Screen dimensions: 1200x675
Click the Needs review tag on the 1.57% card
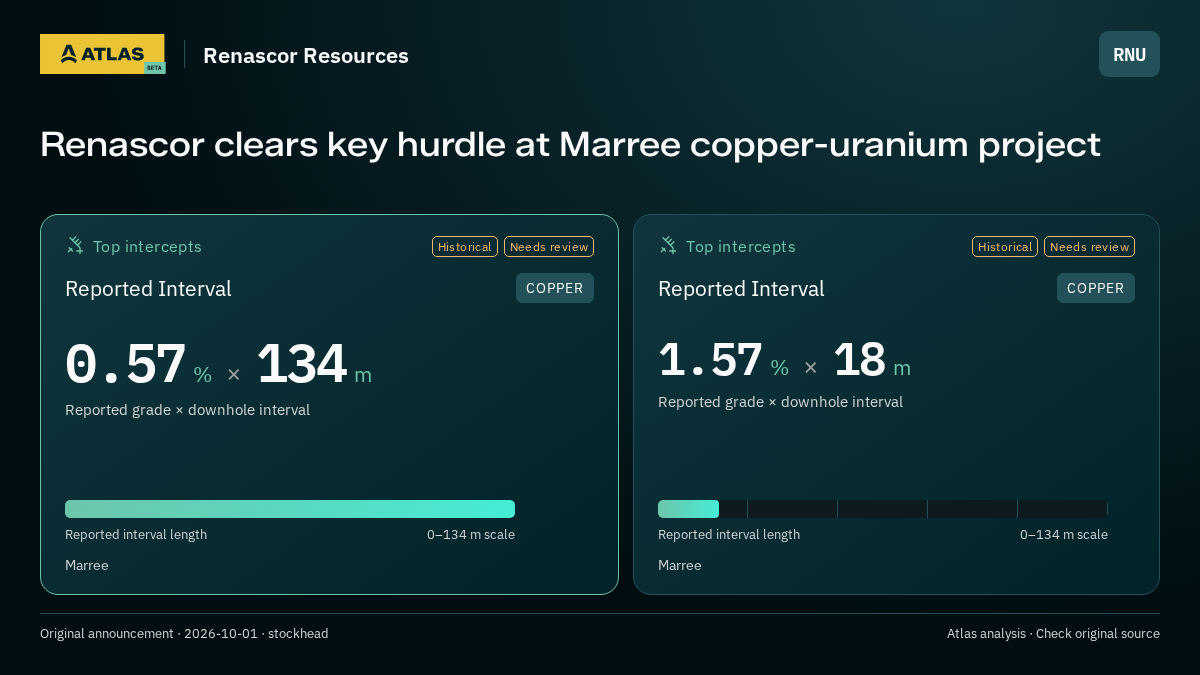(1089, 246)
